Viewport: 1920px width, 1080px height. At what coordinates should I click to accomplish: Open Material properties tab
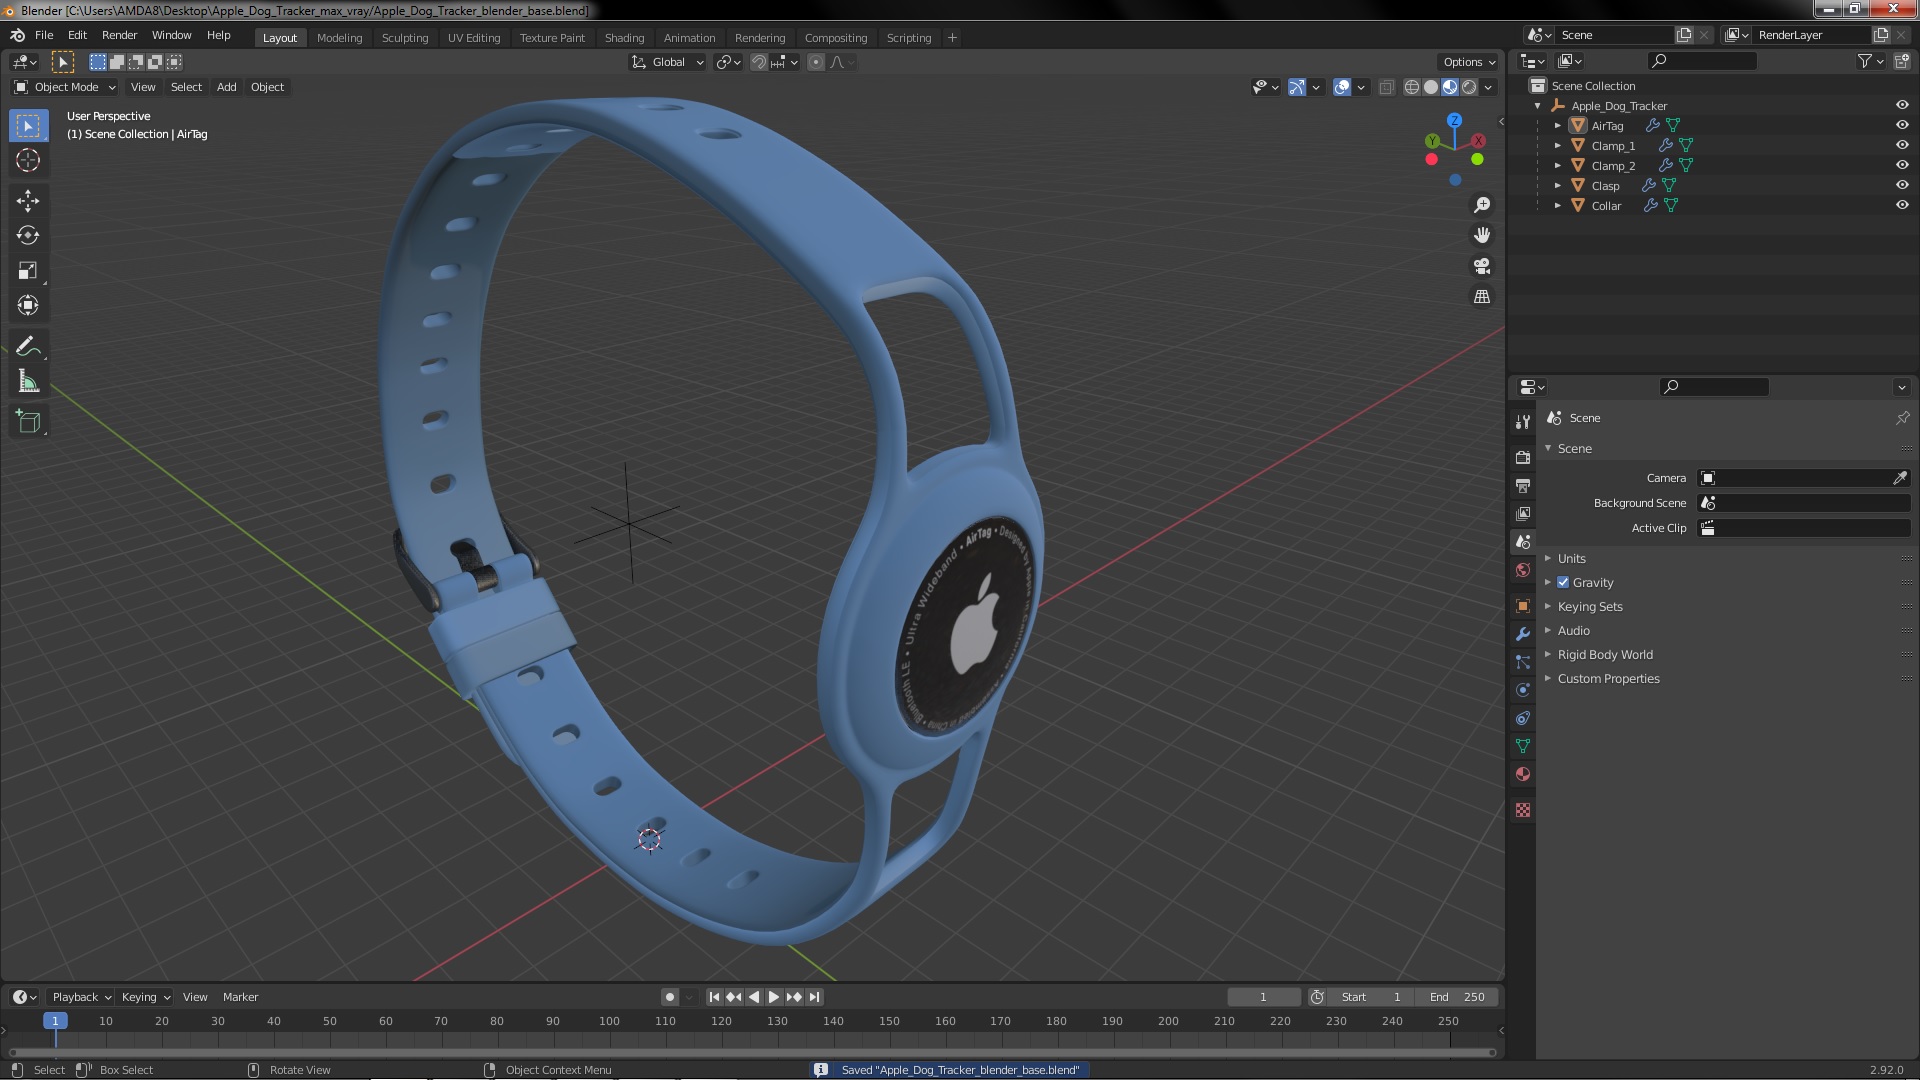(x=1523, y=774)
